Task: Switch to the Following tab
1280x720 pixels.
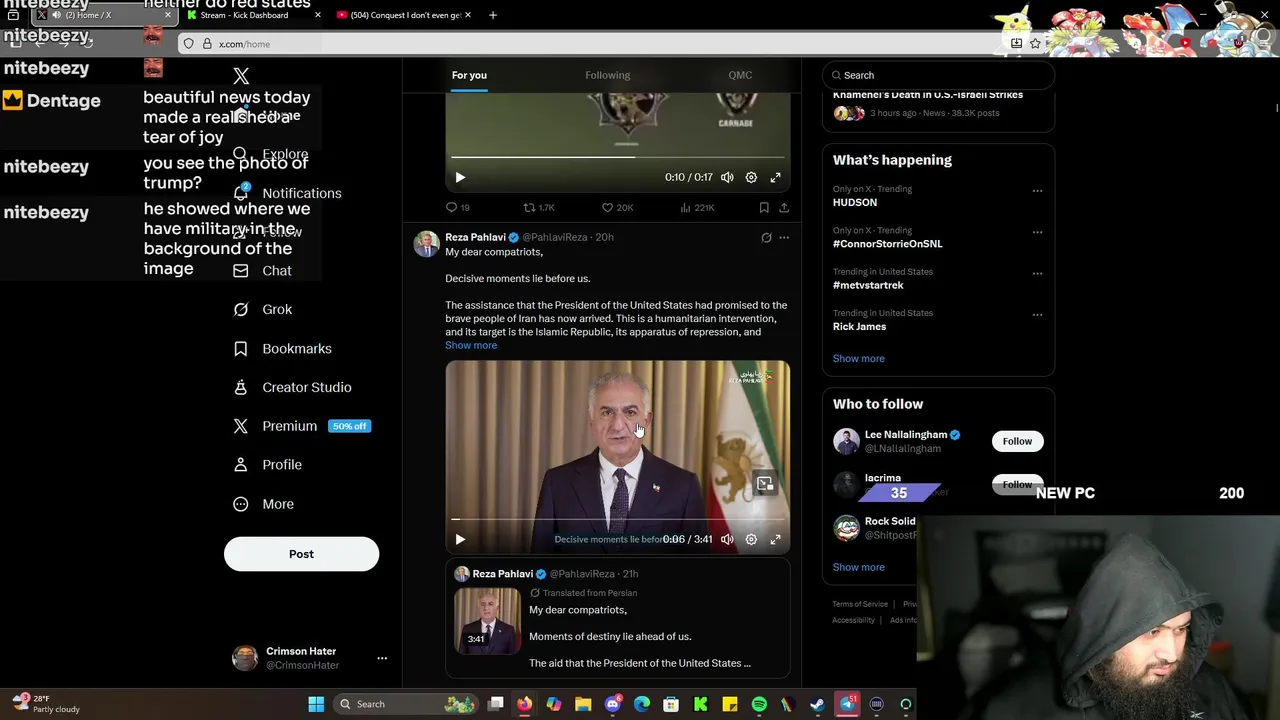Action: pyautogui.click(x=608, y=75)
